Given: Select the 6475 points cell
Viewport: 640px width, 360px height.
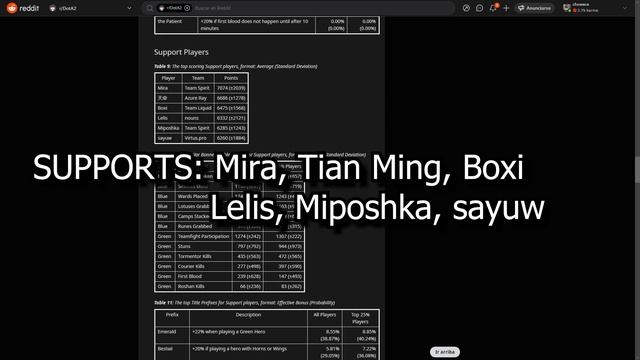Looking at the screenshot, I should (231, 108).
